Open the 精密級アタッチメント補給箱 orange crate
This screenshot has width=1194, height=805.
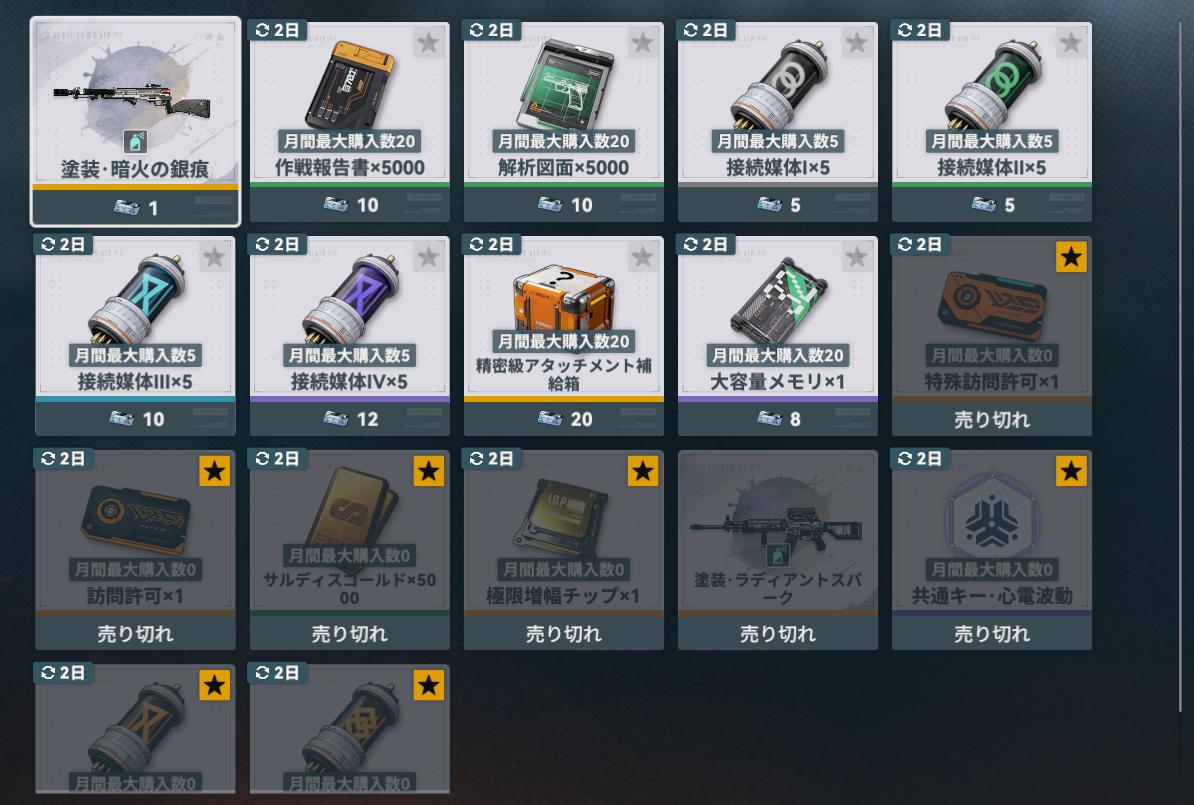coord(563,299)
